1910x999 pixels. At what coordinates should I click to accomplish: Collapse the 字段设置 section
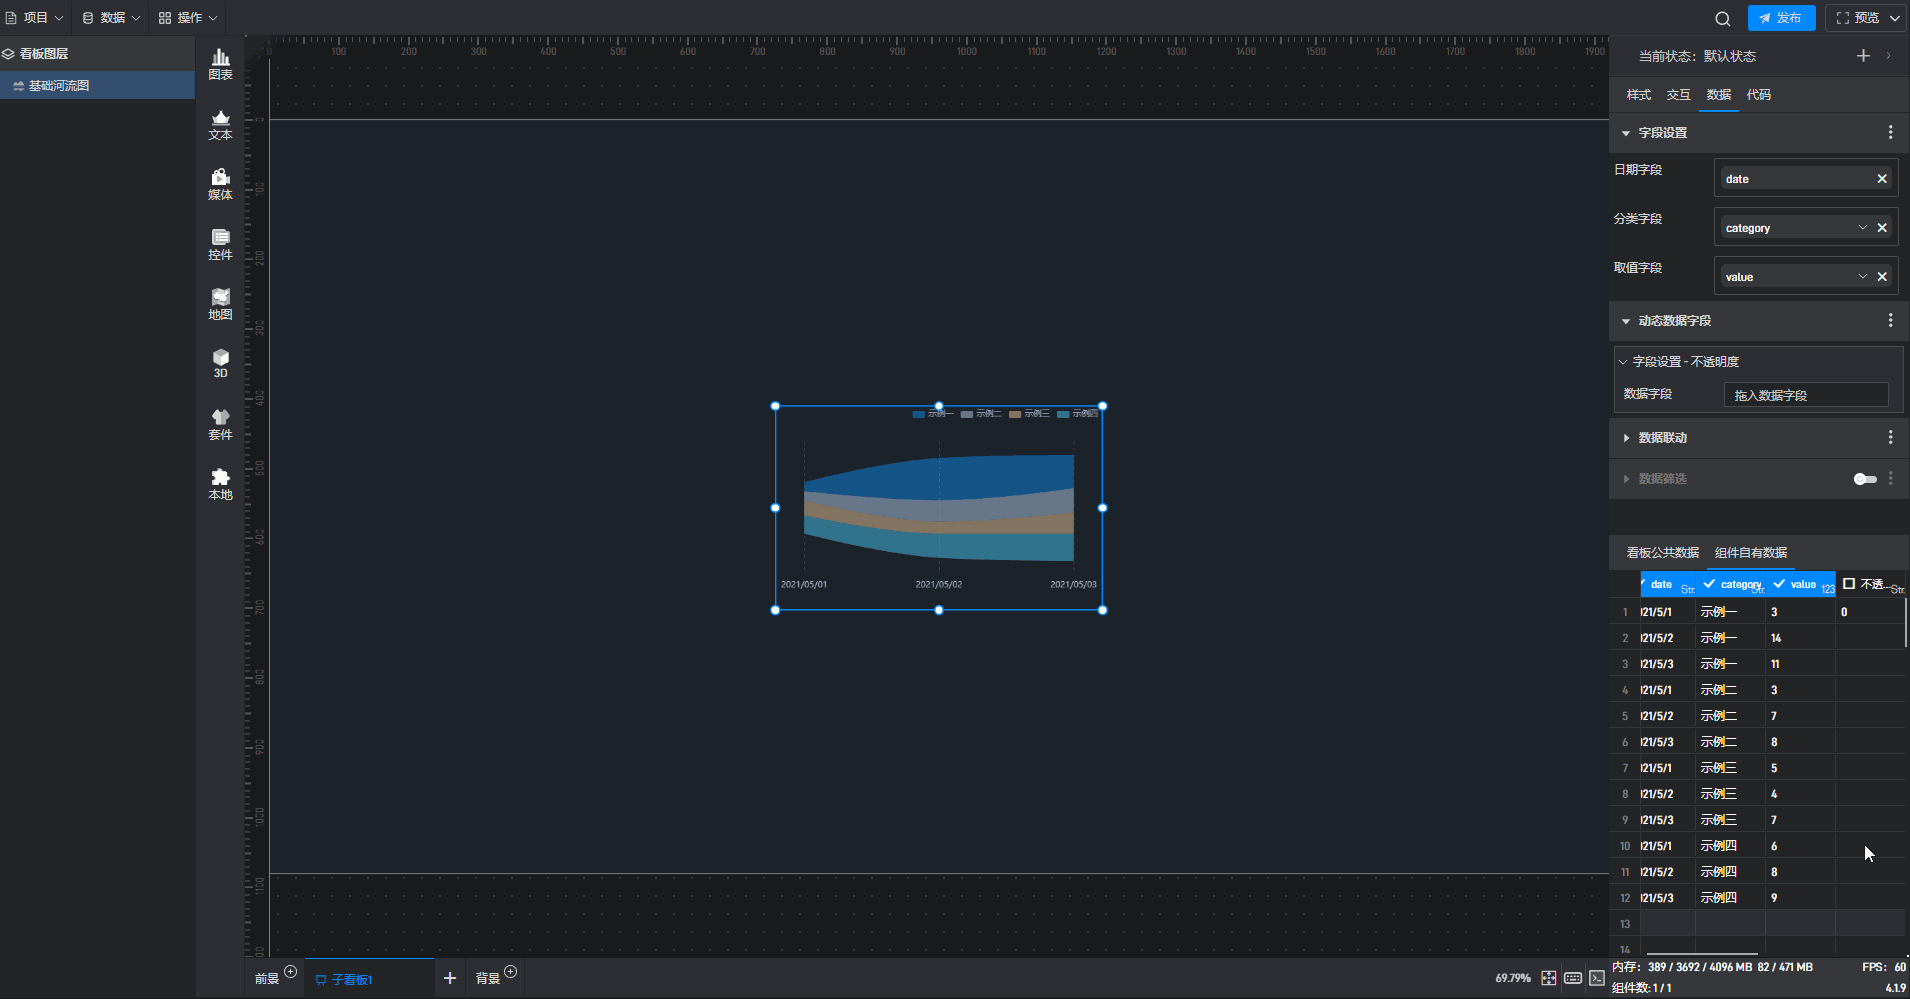1626,133
